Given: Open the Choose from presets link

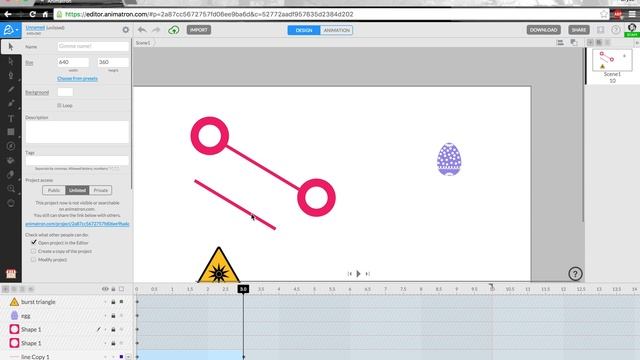Looking at the screenshot, I should (x=78, y=78).
